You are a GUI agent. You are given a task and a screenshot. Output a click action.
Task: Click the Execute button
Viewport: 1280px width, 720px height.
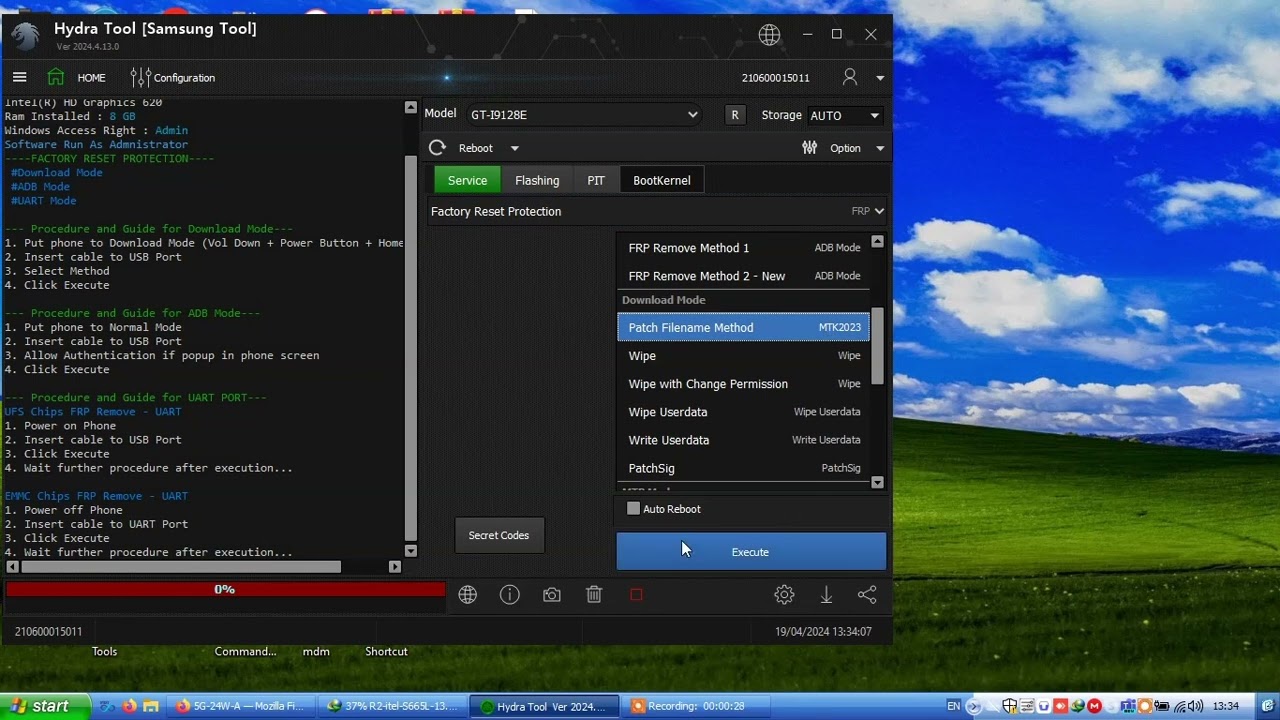(751, 552)
